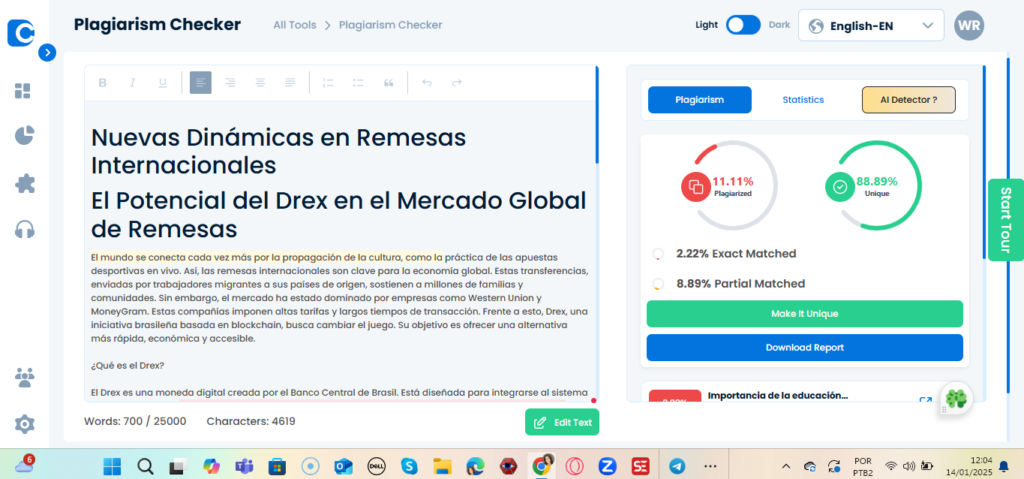
Task: Toggle italic formatting in the editor toolbar
Action: pos(133,82)
